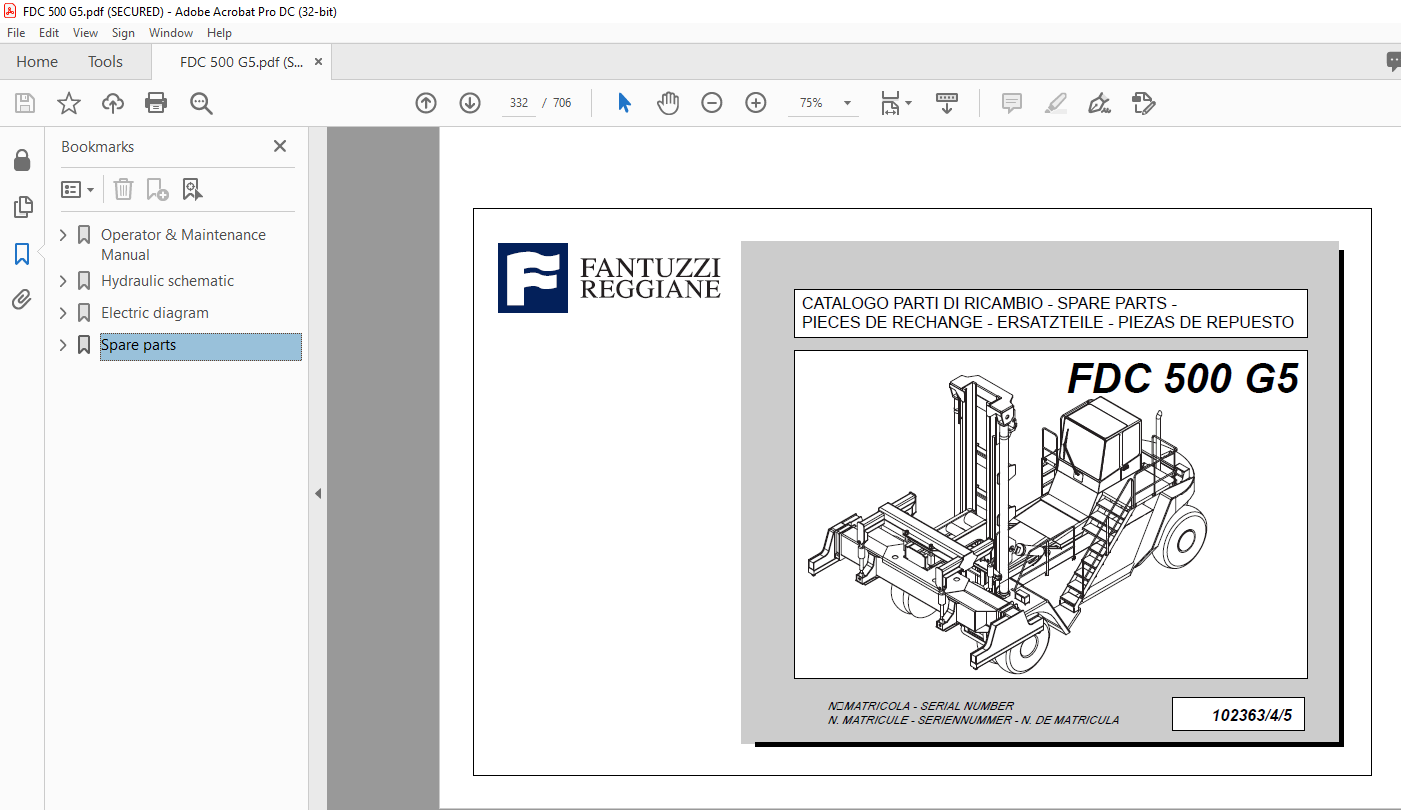
Task: Toggle the Bookmarks panel icon
Action: coord(22,254)
